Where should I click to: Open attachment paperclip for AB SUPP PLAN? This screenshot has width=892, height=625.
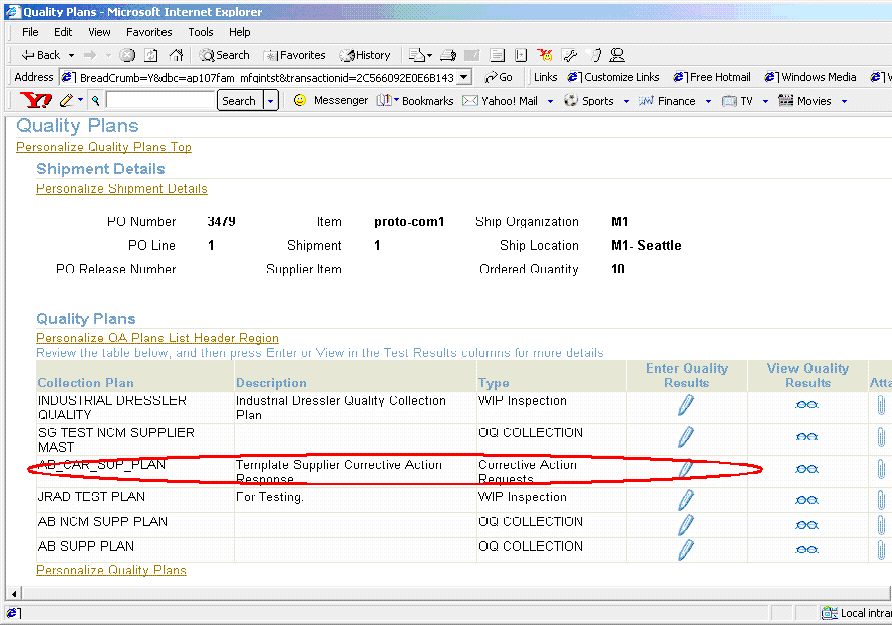tap(881, 549)
